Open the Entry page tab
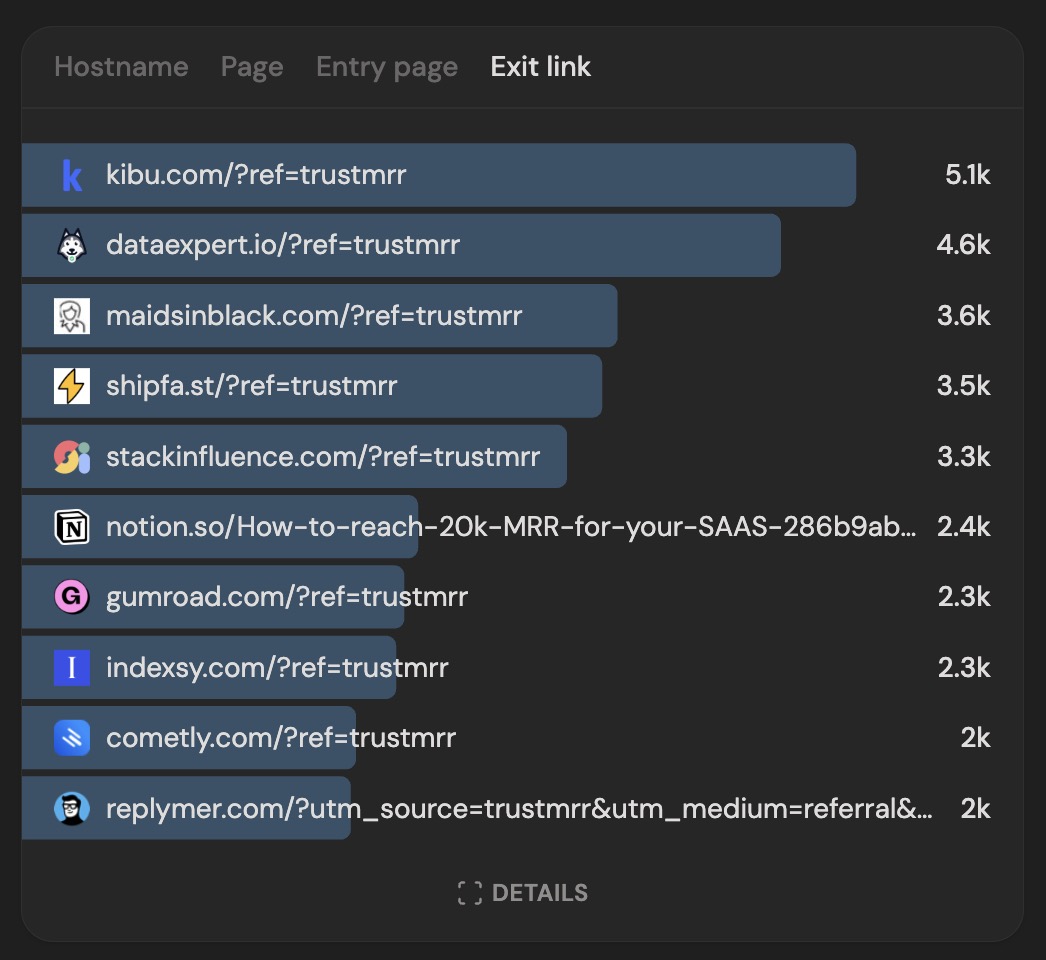 (387, 67)
